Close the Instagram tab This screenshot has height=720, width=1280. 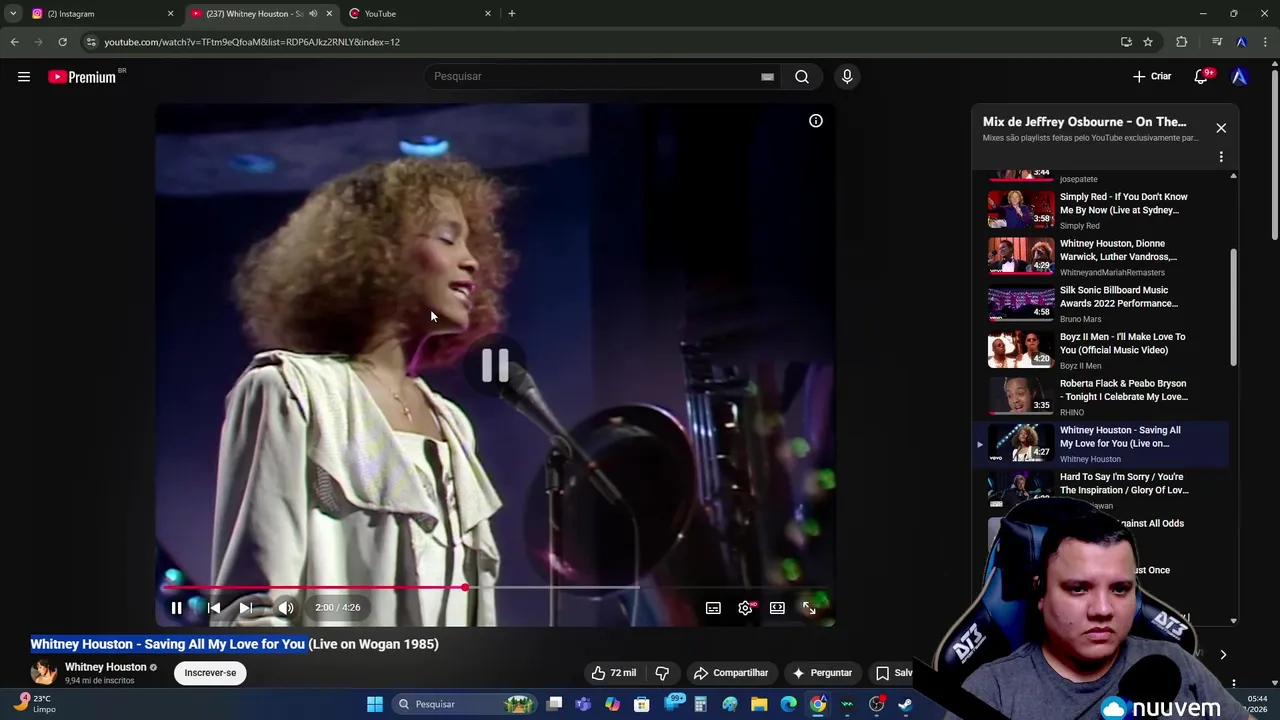pyautogui.click(x=170, y=14)
